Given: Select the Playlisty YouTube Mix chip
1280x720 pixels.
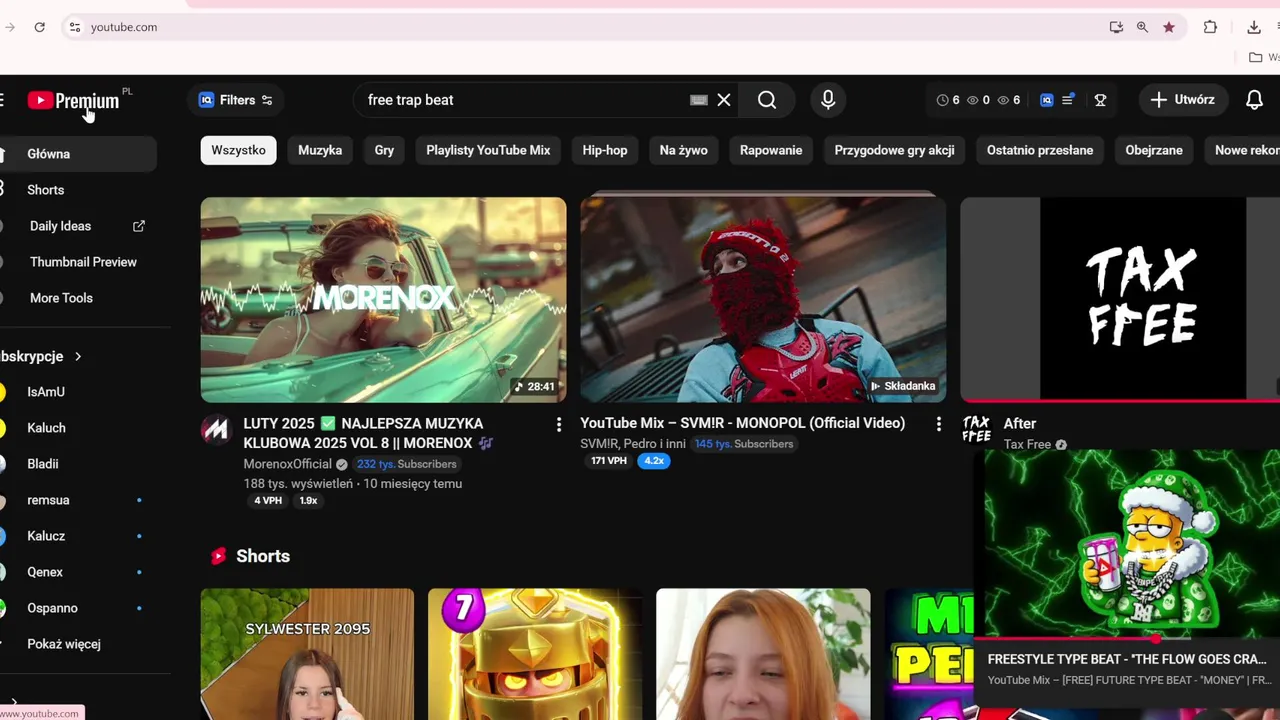Looking at the screenshot, I should tap(488, 150).
